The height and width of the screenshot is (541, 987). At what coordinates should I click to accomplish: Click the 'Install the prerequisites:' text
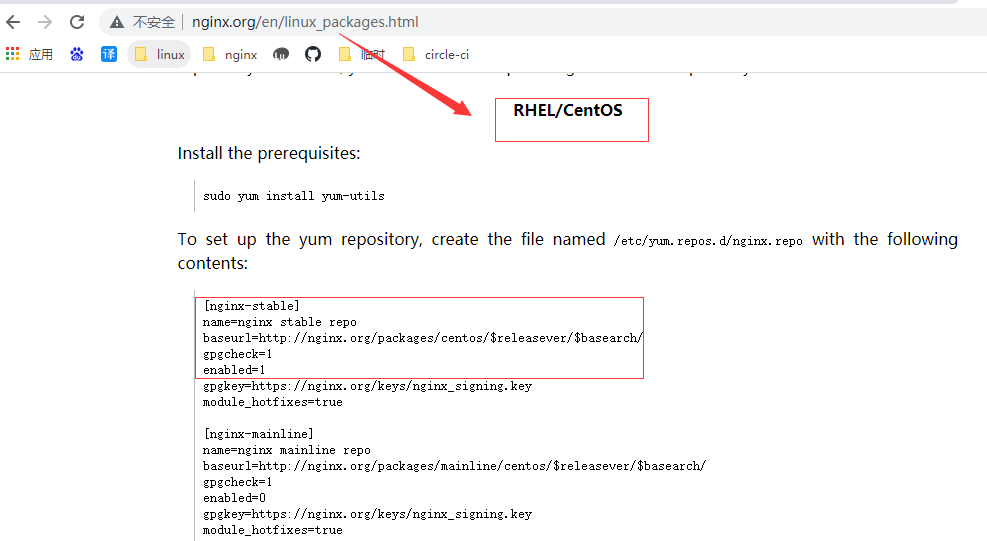(x=269, y=153)
